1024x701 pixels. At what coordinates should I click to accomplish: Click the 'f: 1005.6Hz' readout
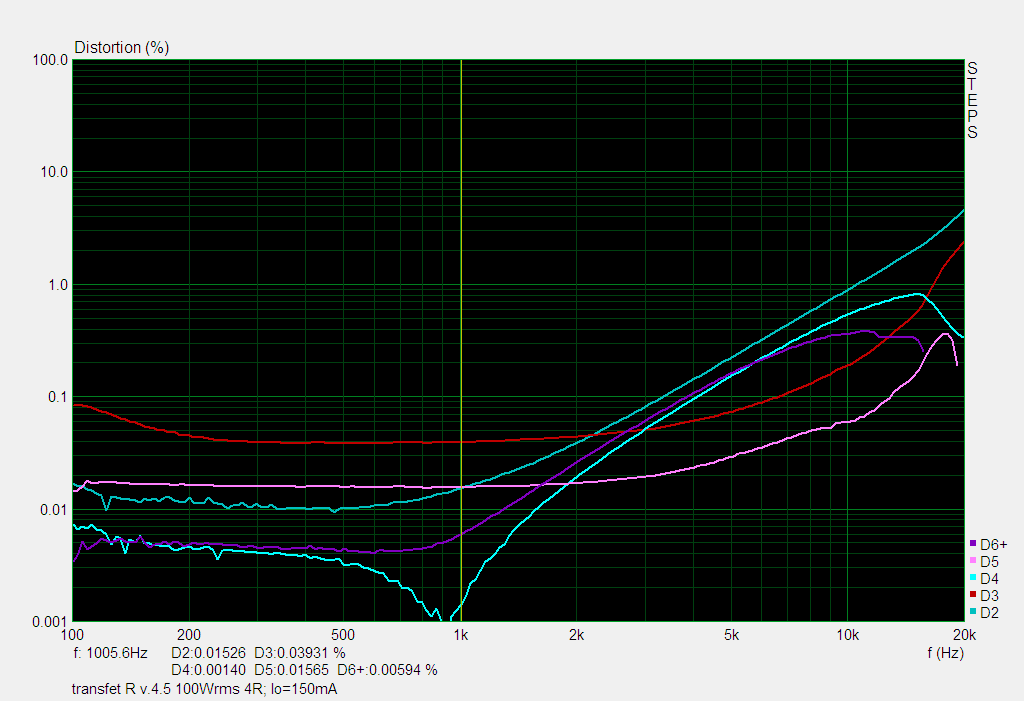[x=110, y=653]
